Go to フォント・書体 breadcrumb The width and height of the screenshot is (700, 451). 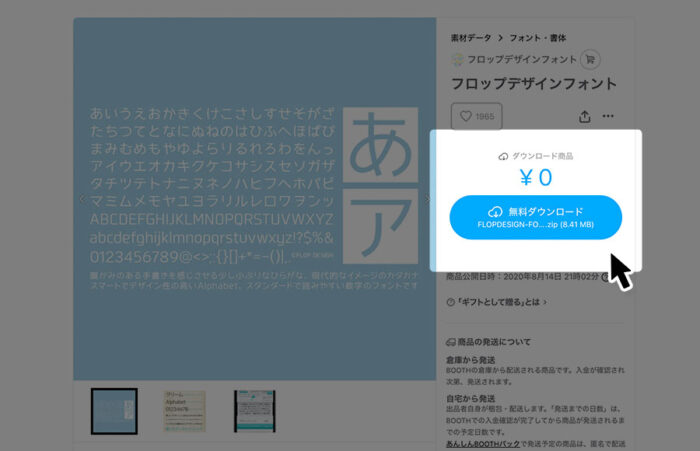(x=538, y=38)
